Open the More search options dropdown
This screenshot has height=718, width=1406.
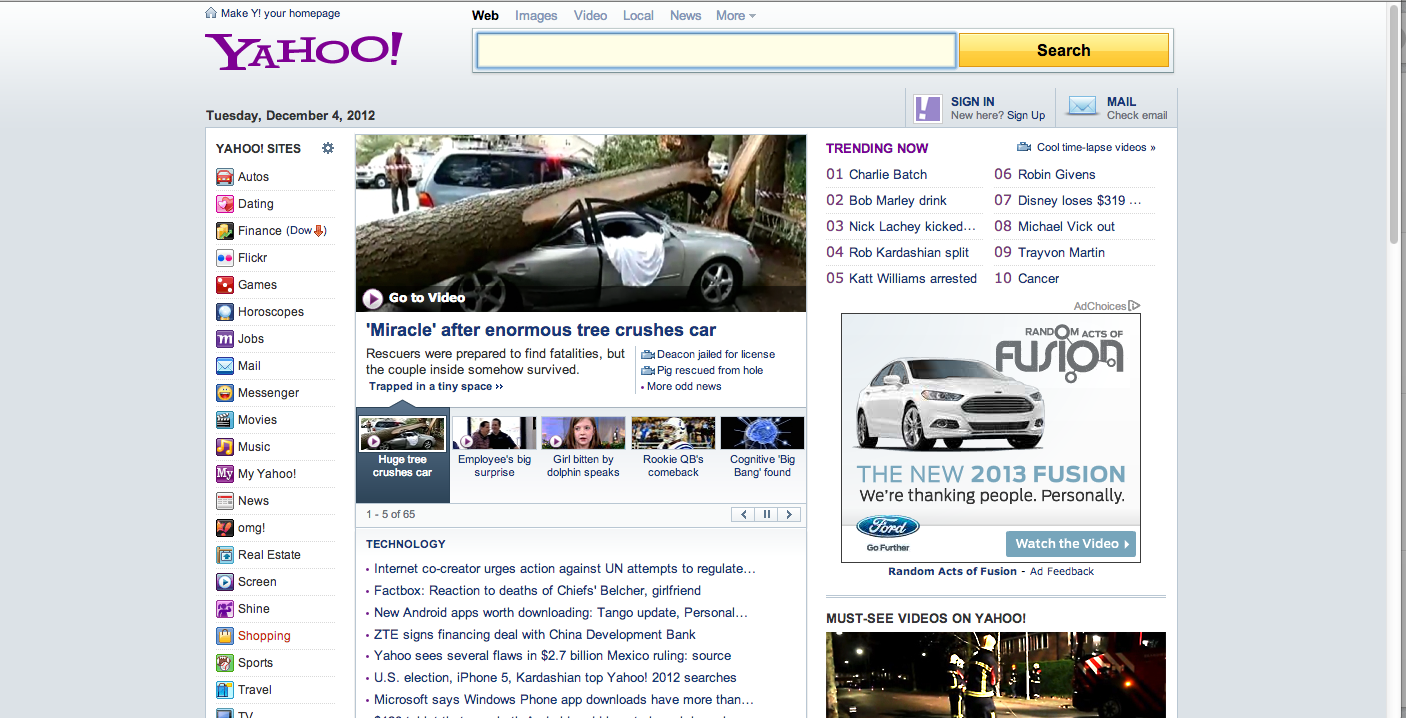coord(735,15)
